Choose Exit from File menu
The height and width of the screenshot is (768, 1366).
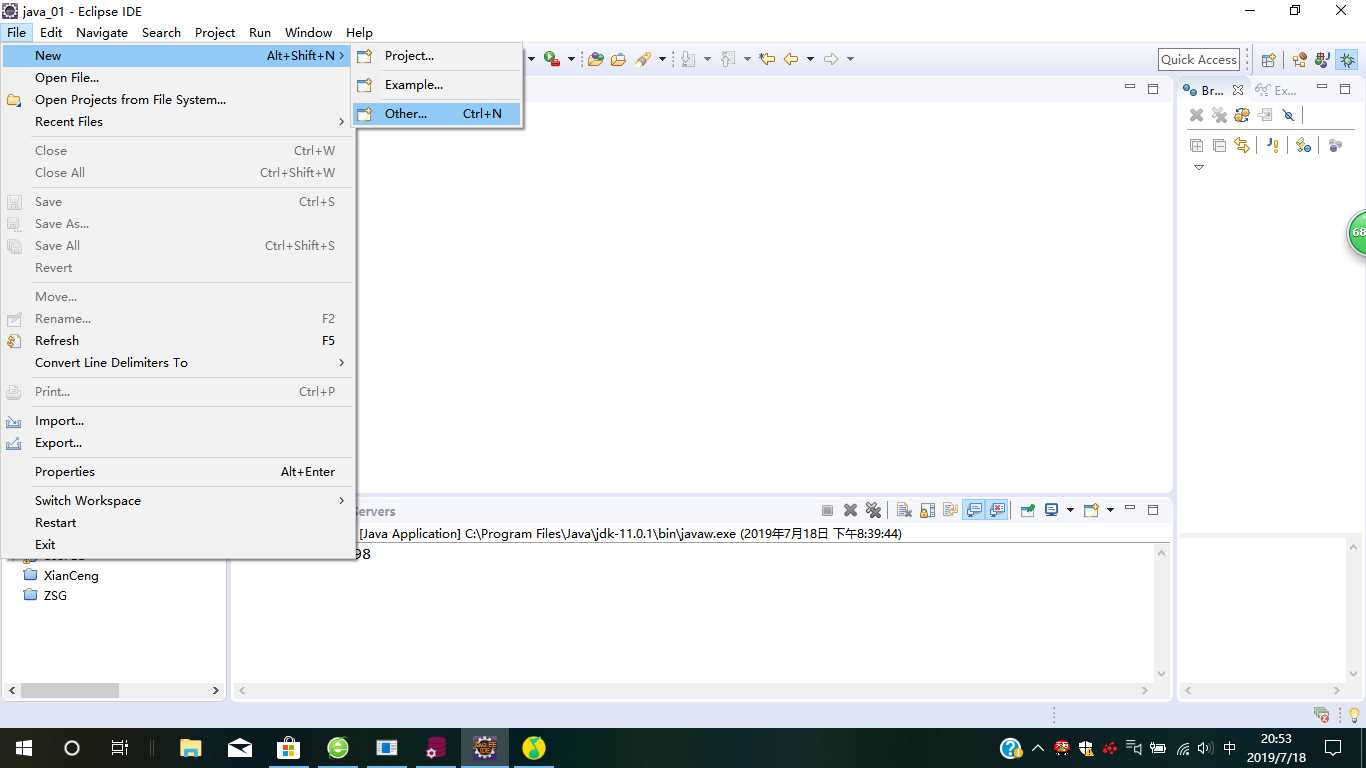click(178, 545)
